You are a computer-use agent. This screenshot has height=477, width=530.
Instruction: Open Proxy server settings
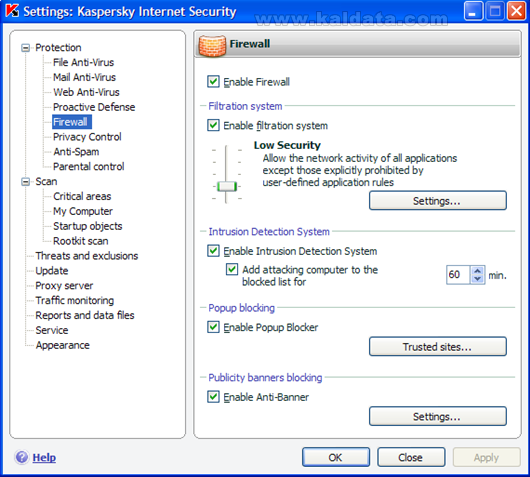tap(64, 286)
